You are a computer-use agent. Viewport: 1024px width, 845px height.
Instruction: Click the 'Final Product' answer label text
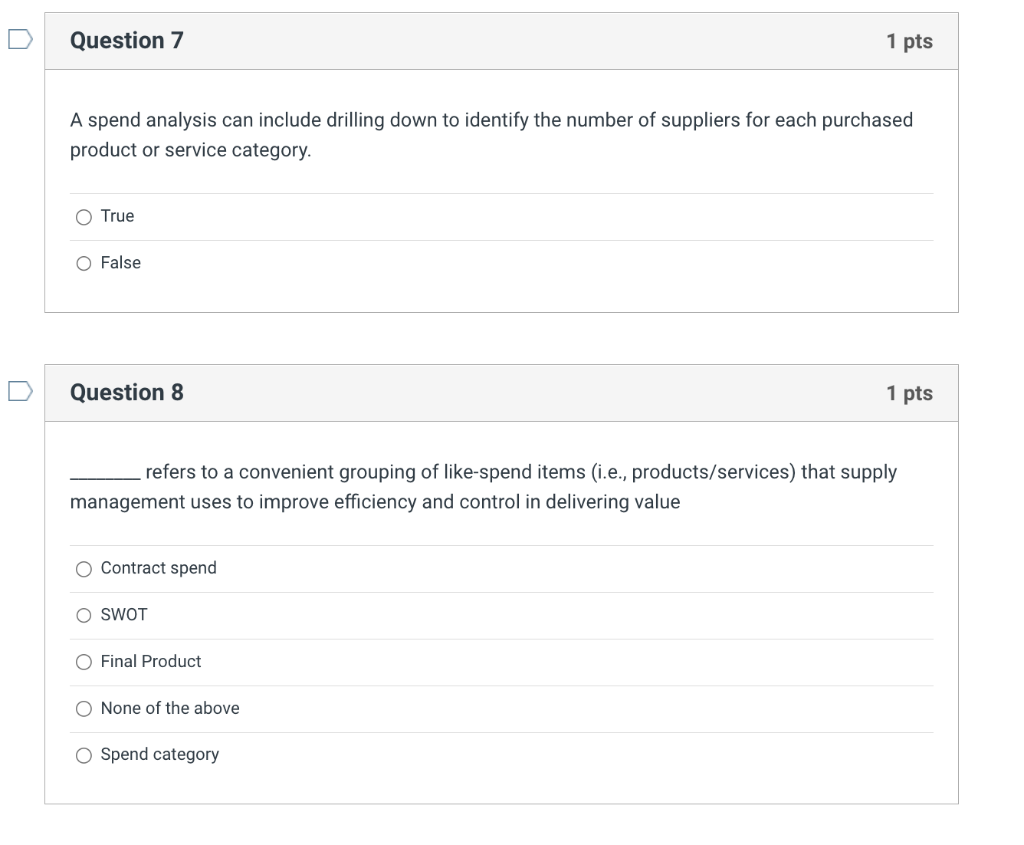coord(151,662)
